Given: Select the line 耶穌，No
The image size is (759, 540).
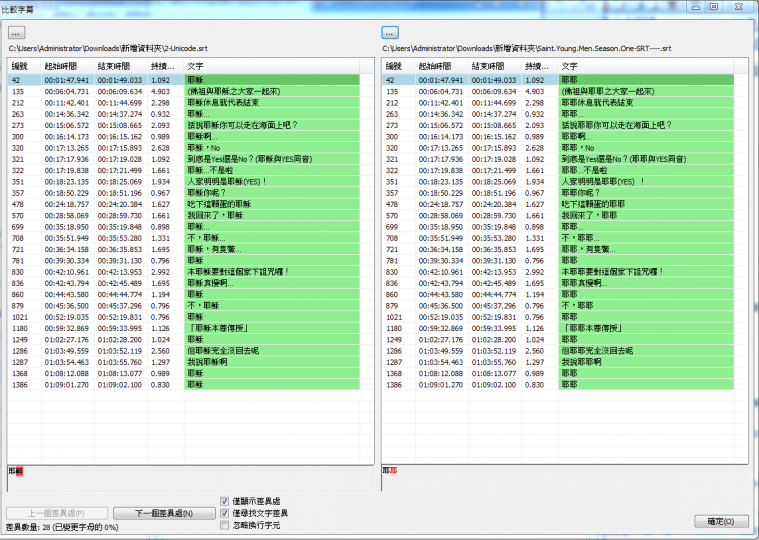Looking at the screenshot, I should (x=183, y=148).
